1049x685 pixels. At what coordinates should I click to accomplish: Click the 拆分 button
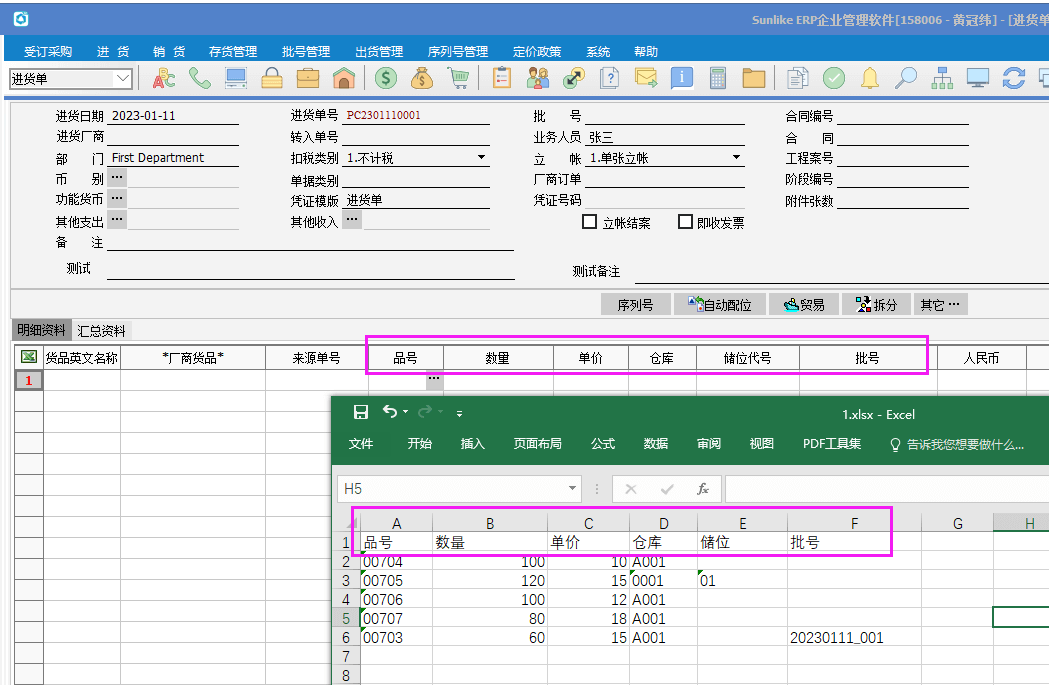(876, 305)
